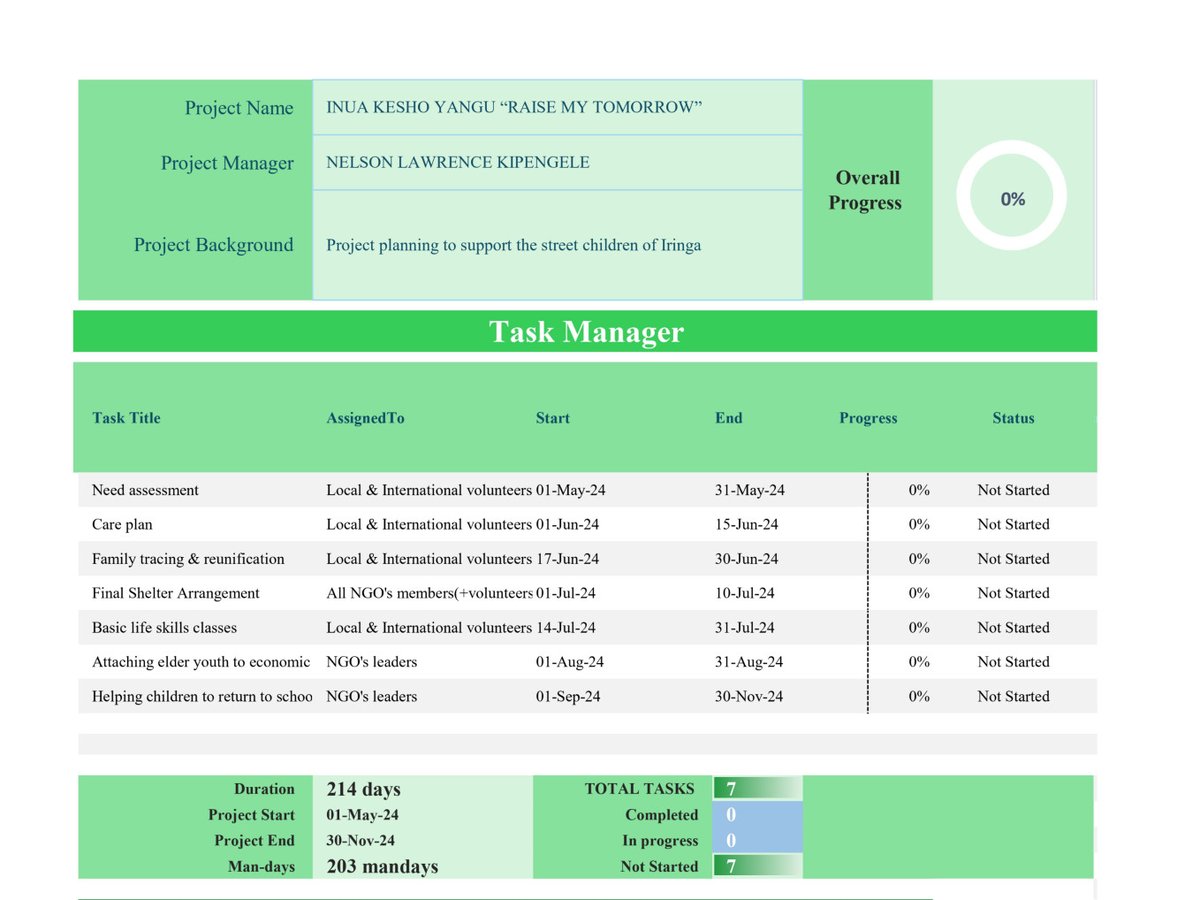Click 'All NGO's members' assignee cell
Image resolution: width=1200 pixels, height=900 pixels.
click(x=429, y=593)
